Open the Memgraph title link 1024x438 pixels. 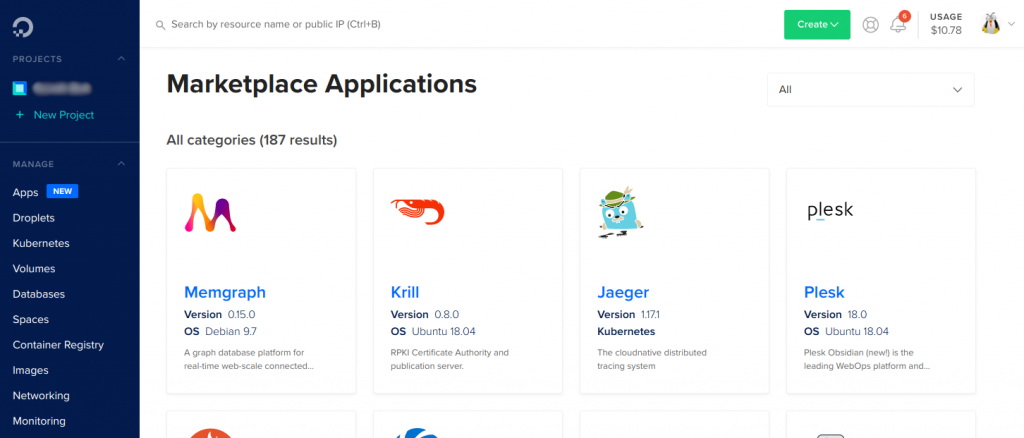tap(225, 292)
